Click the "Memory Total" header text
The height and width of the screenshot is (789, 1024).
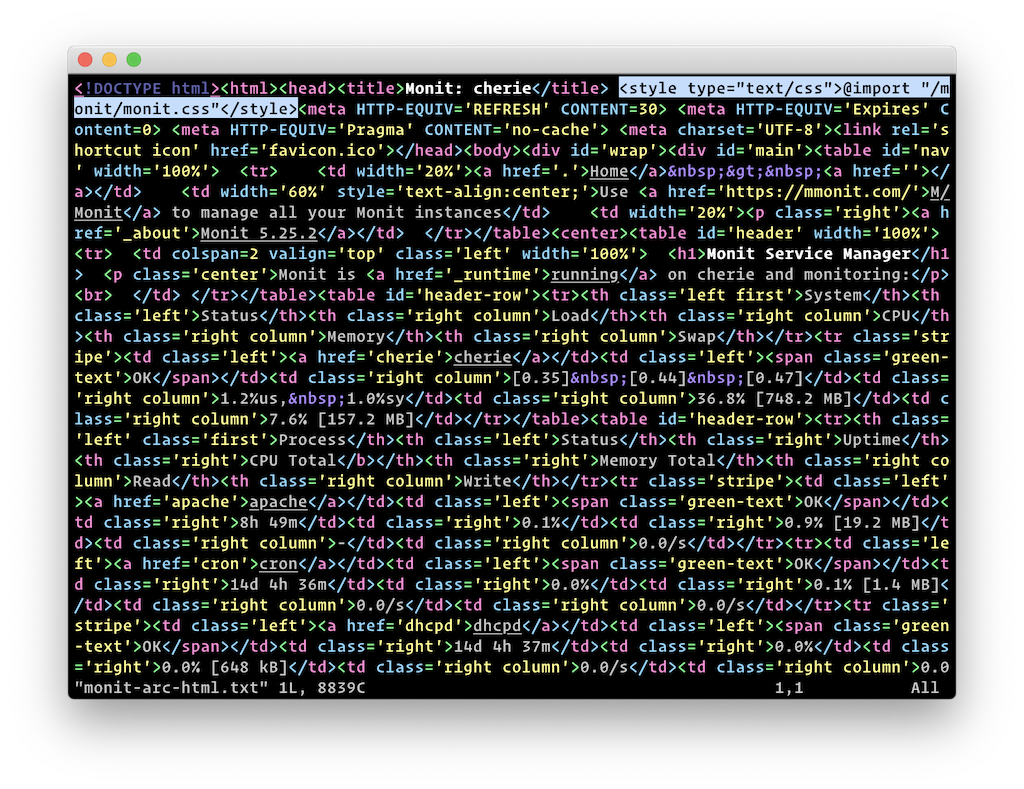click(x=658, y=461)
